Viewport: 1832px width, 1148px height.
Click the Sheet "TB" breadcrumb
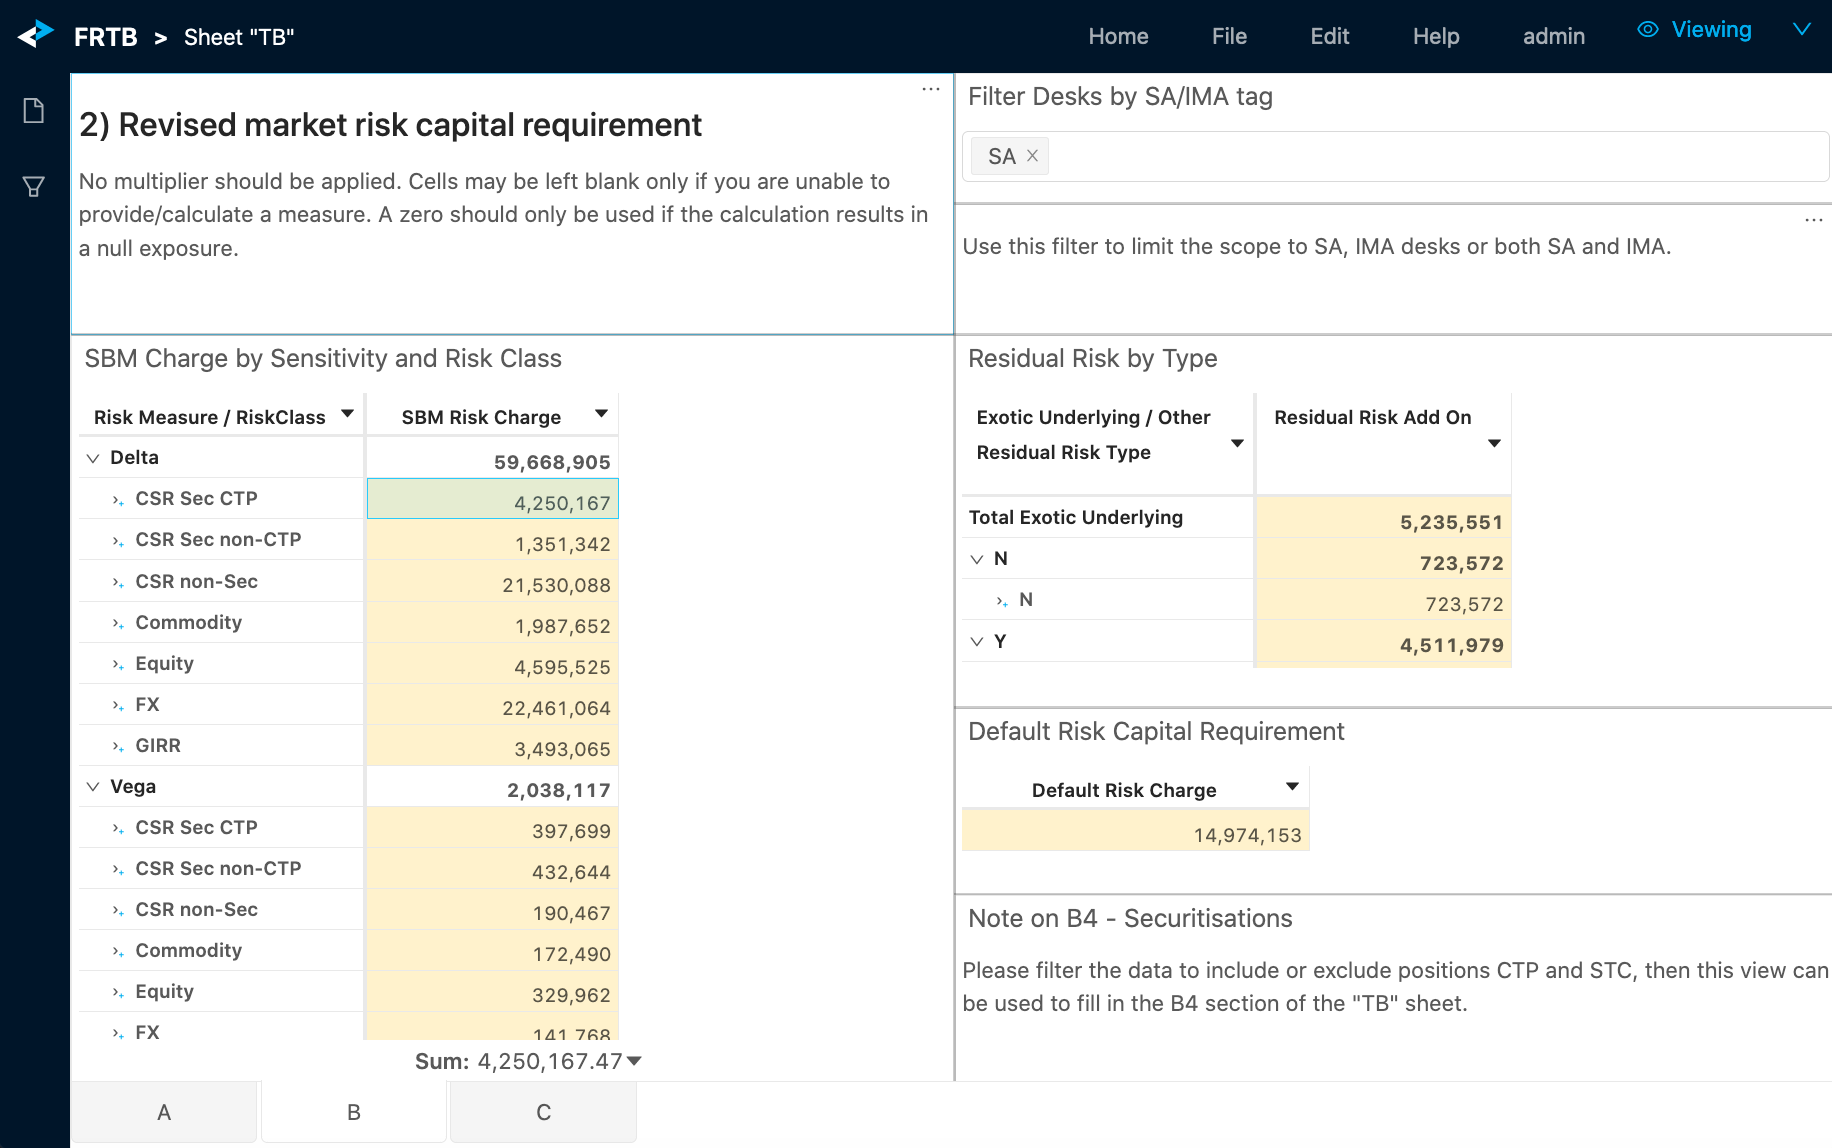[x=239, y=37]
